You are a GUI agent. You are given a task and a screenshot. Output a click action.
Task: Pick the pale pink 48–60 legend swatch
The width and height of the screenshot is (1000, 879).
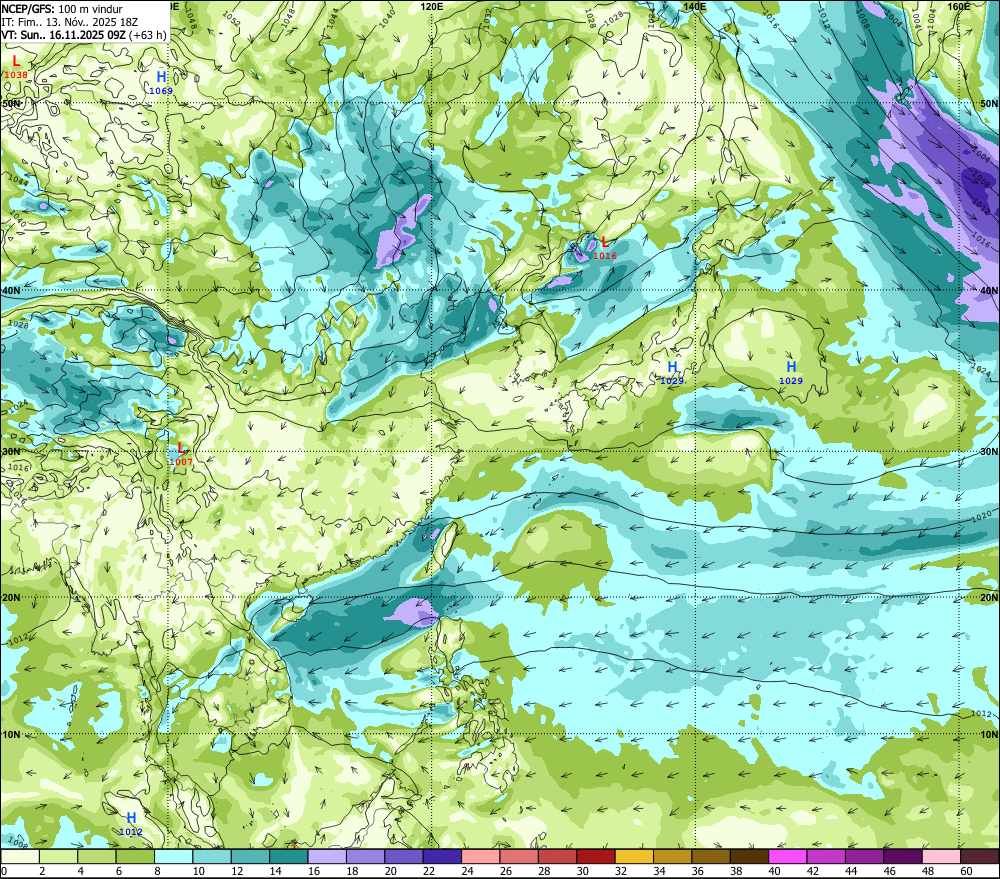coord(941,857)
